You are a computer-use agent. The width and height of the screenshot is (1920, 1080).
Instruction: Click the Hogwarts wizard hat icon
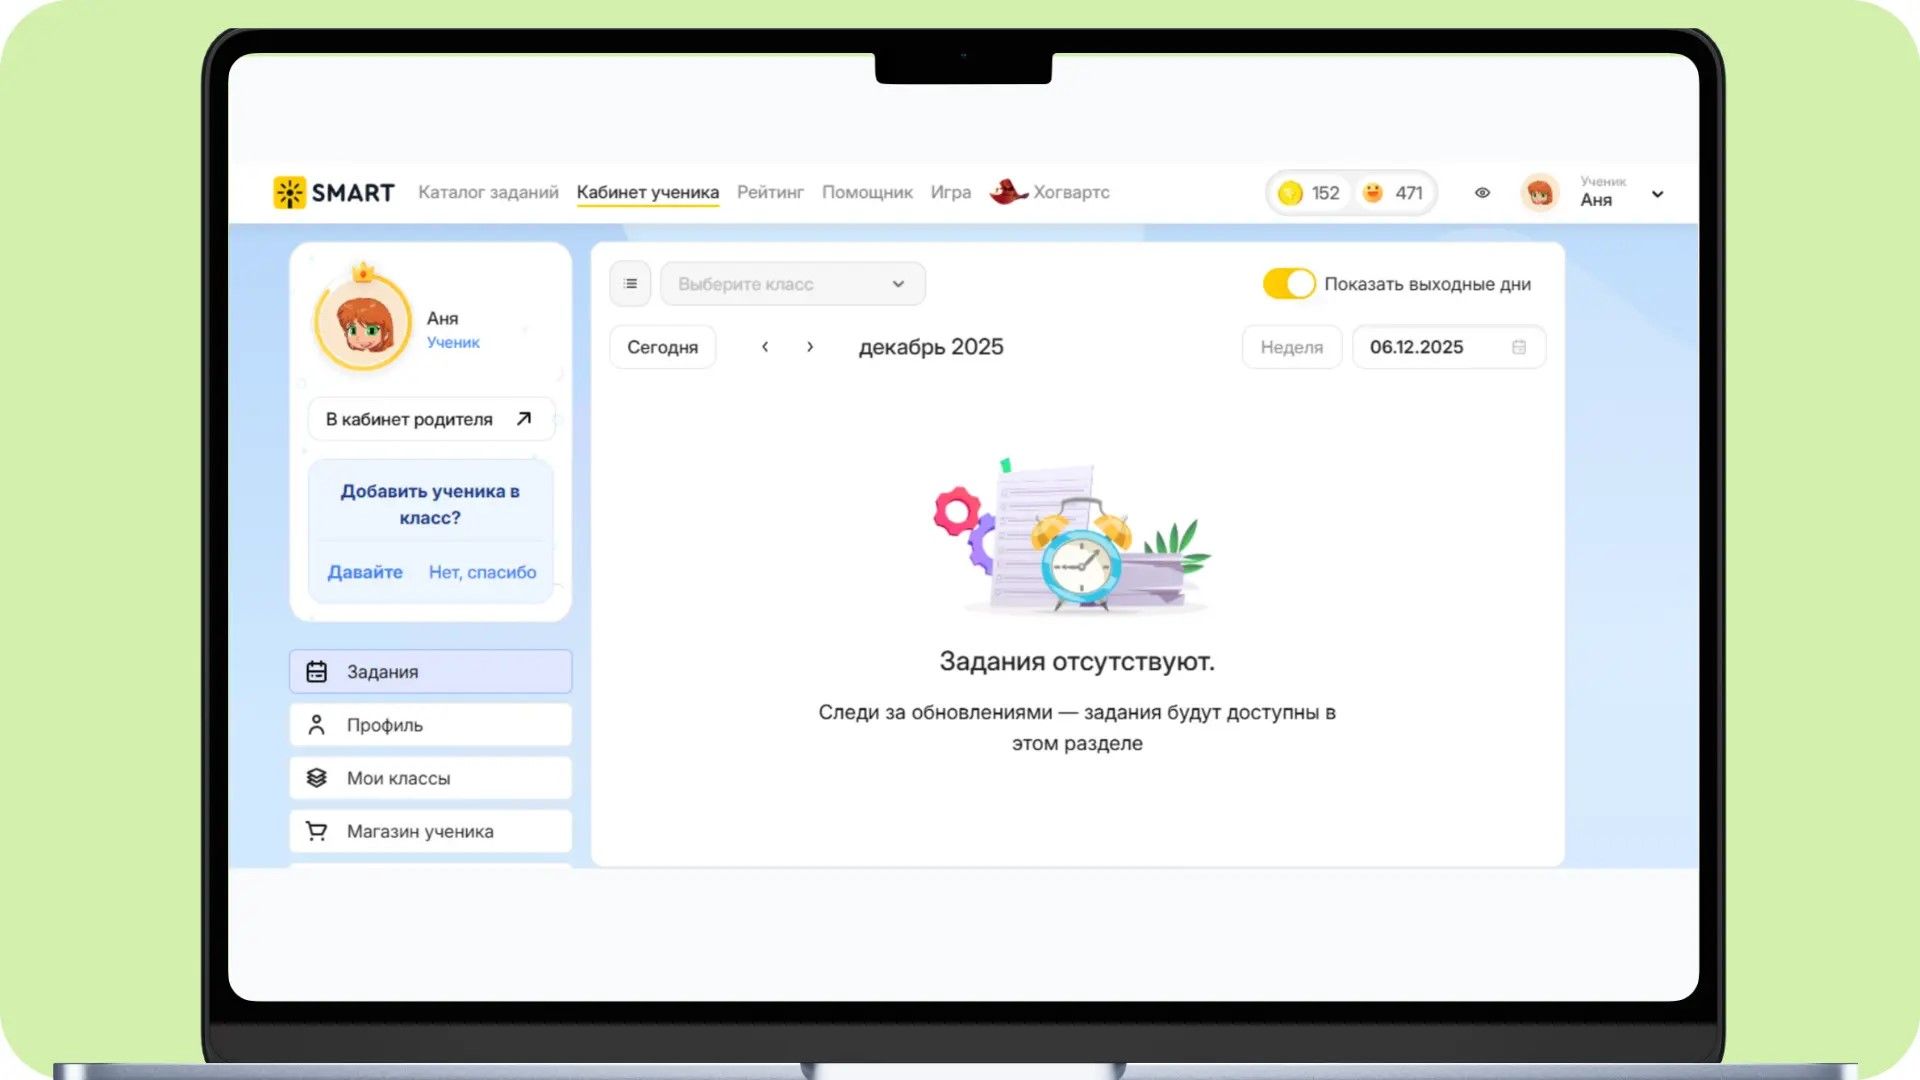pos(1008,191)
